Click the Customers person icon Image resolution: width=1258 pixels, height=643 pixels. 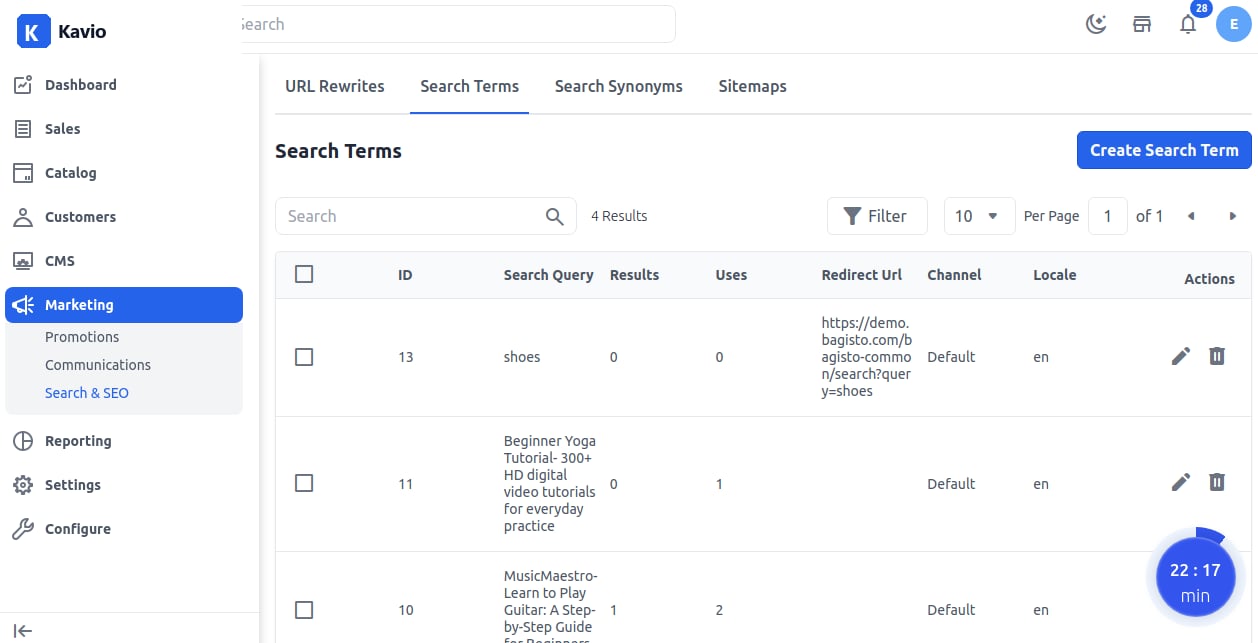tap(23, 217)
